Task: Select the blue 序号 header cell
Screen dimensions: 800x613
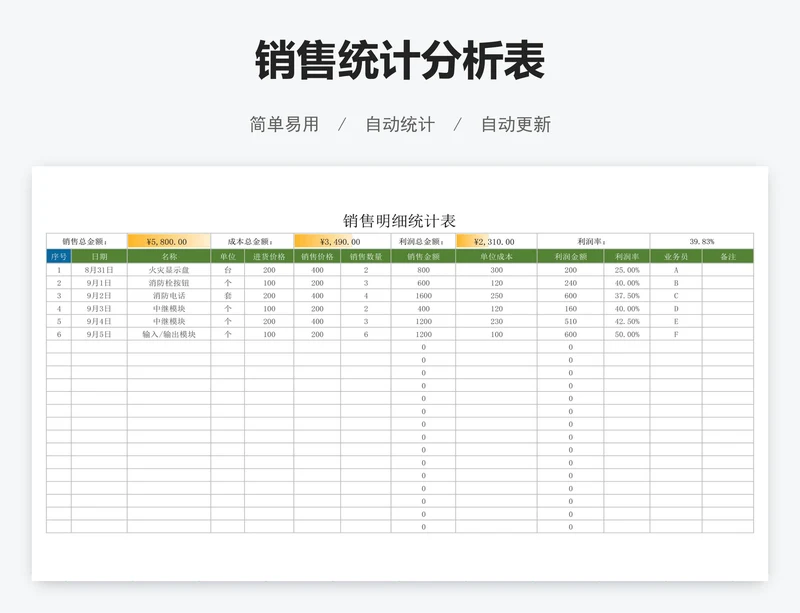Action: (59, 256)
